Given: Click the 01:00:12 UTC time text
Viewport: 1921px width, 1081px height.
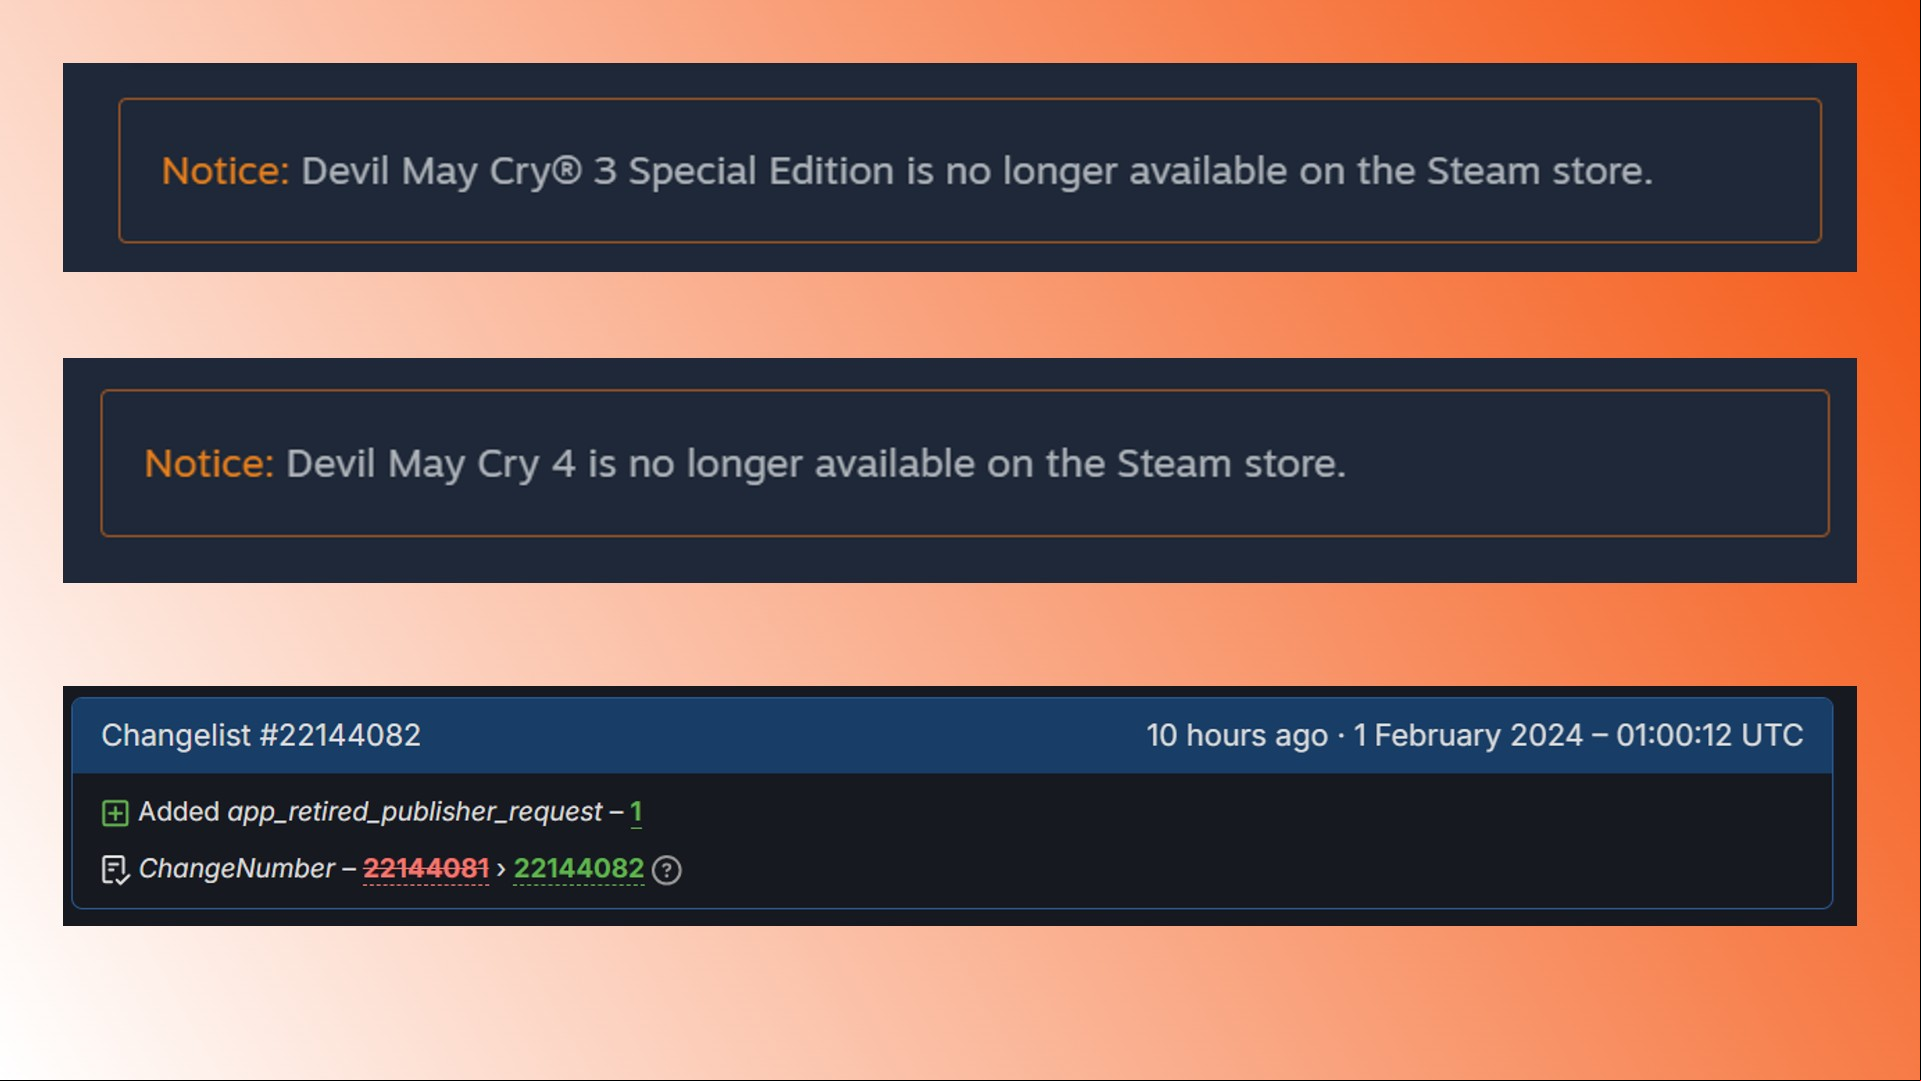Looking at the screenshot, I should pyautogui.click(x=1709, y=735).
